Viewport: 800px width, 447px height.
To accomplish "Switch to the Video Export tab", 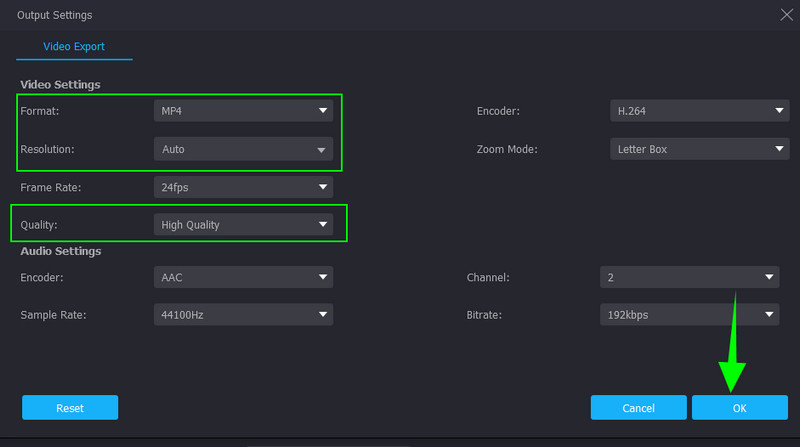I will [x=74, y=47].
